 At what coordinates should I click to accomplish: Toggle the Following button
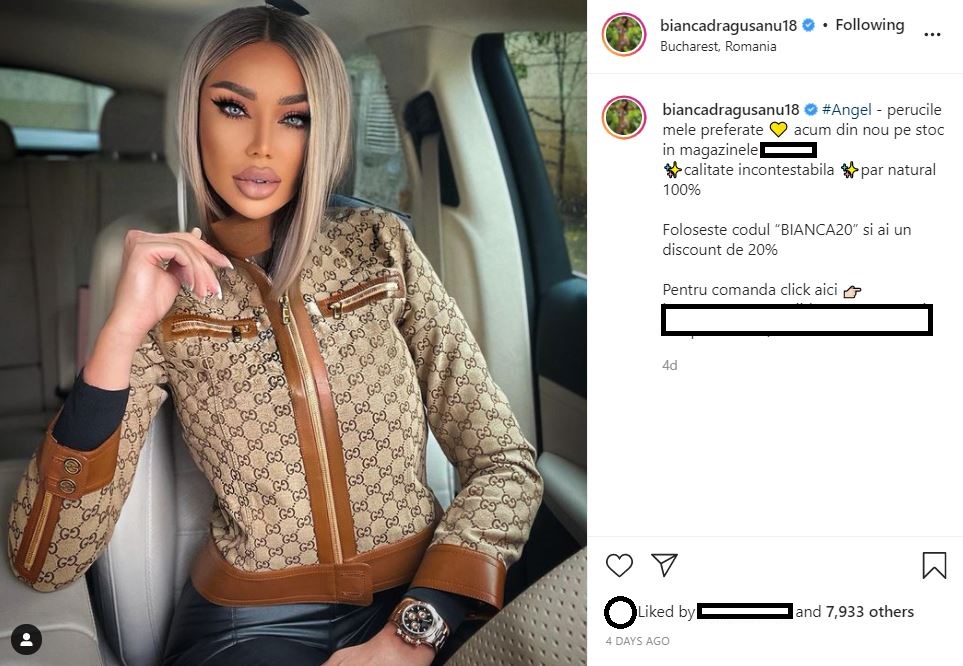[870, 25]
